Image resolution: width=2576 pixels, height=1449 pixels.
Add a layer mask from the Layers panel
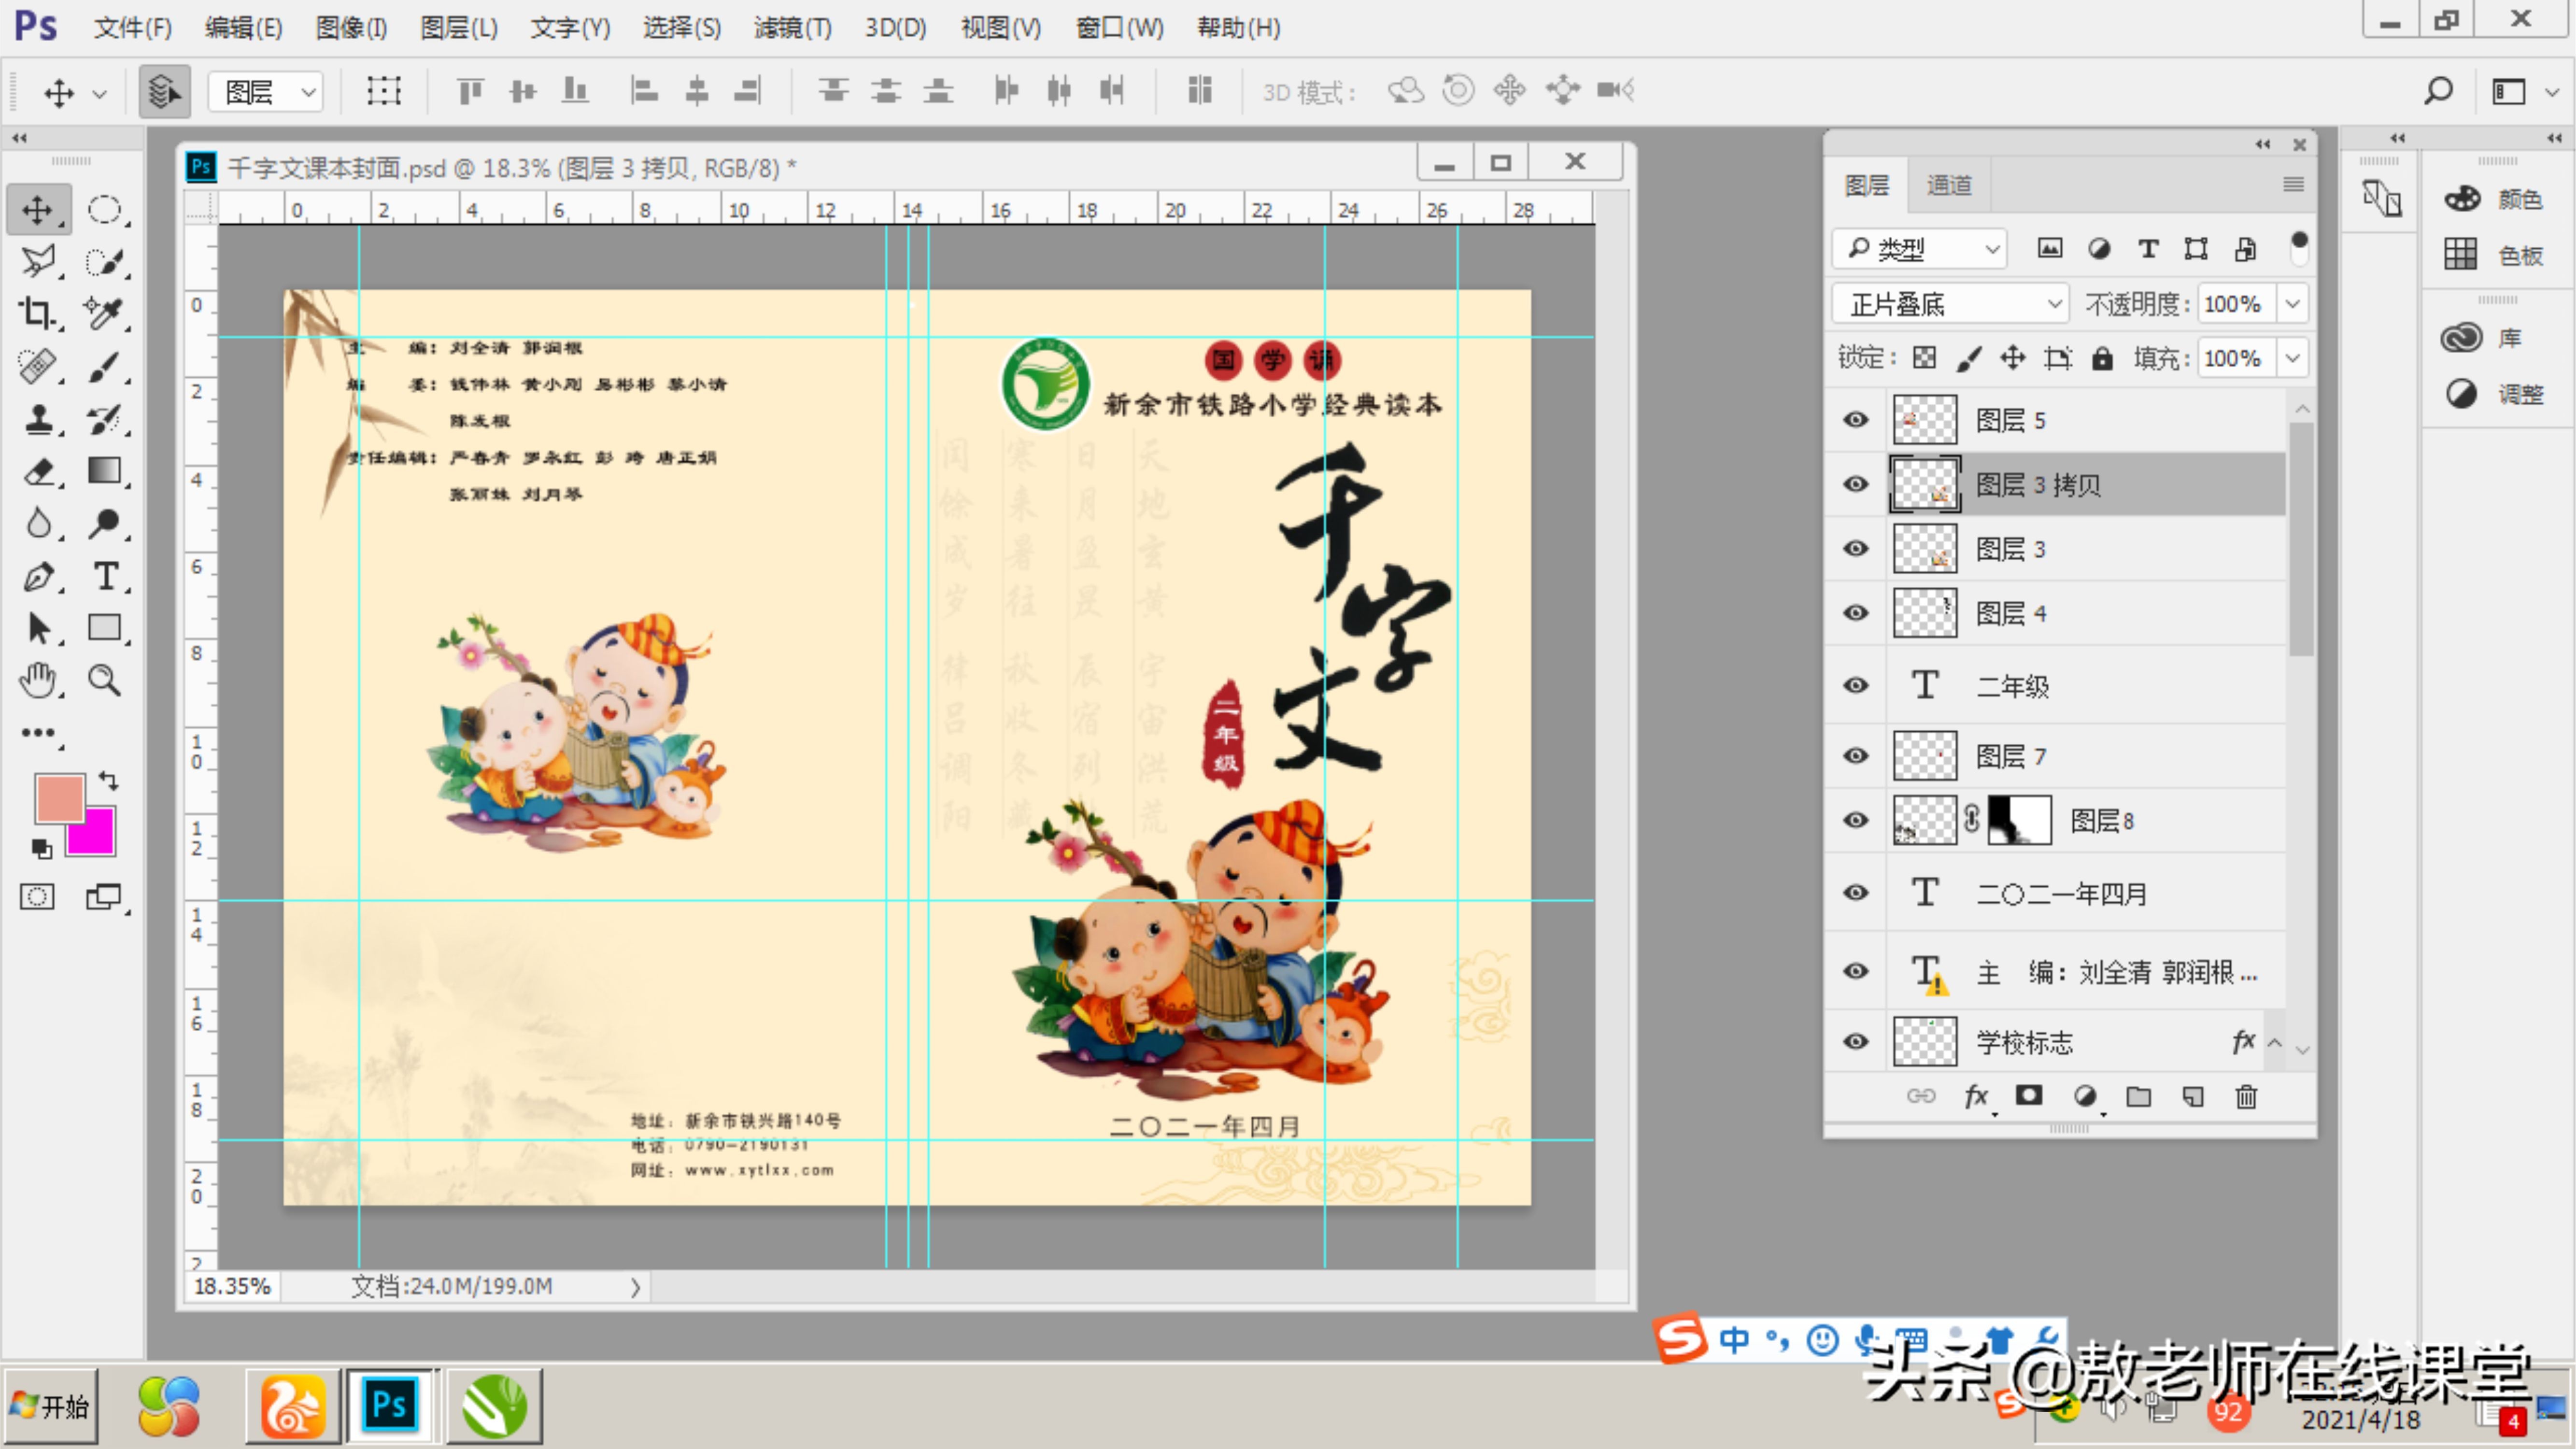2029,1096
